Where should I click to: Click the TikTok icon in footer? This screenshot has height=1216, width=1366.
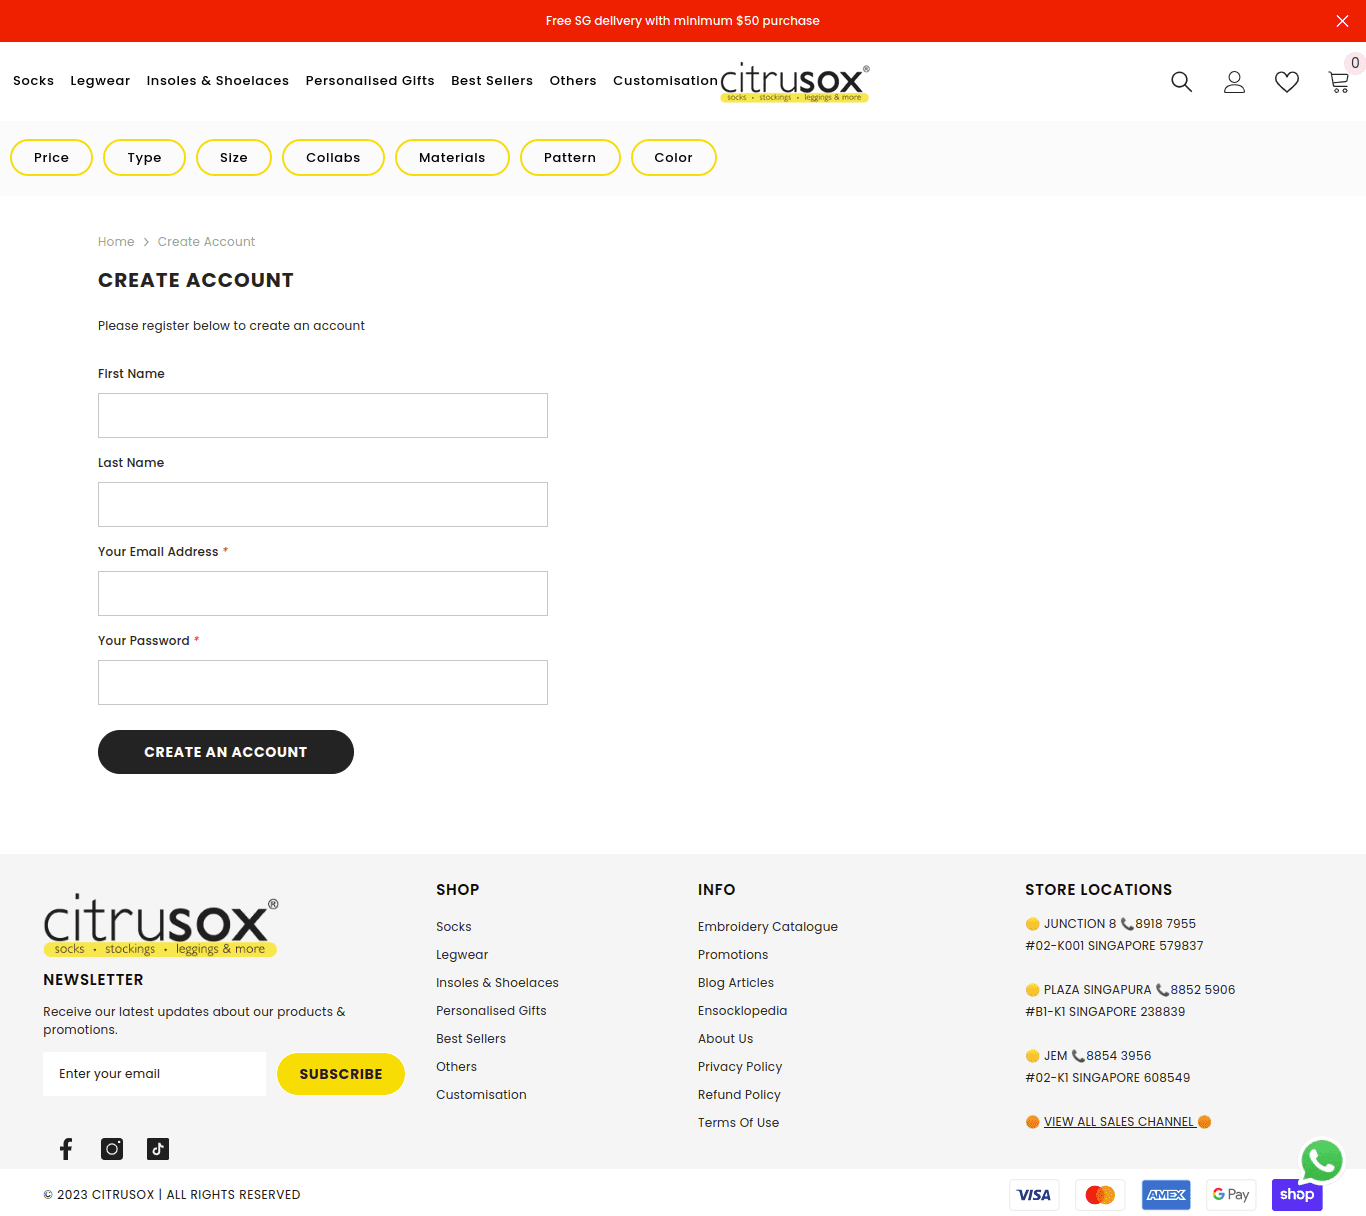tap(158, 1149)
